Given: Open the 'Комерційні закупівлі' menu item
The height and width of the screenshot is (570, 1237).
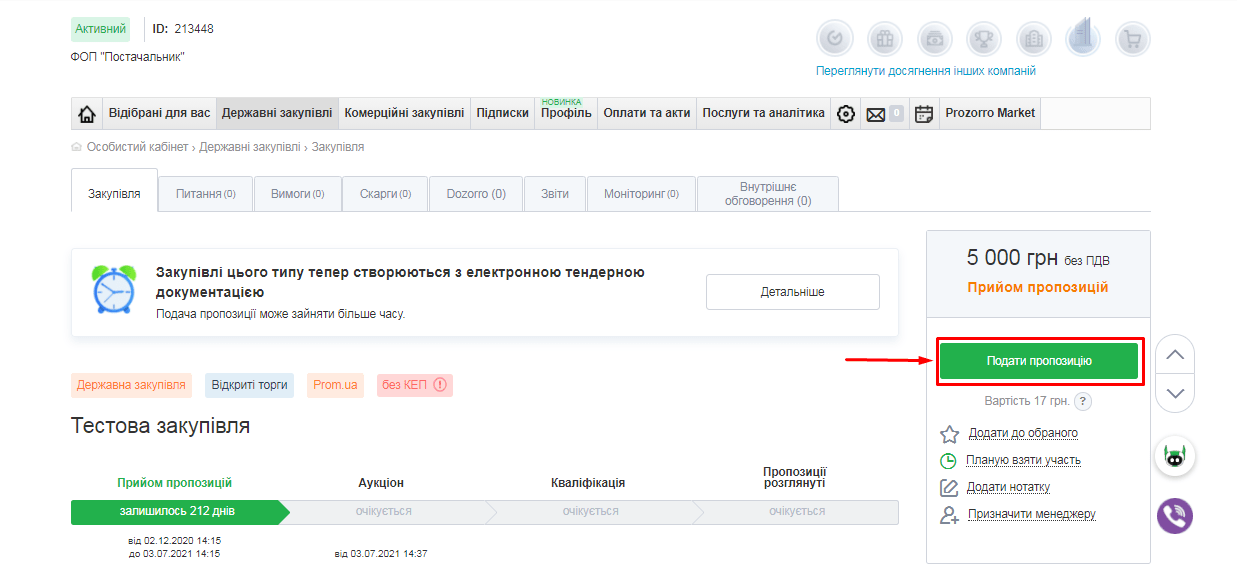Looking at the screenshot, I should coord(404,113).
